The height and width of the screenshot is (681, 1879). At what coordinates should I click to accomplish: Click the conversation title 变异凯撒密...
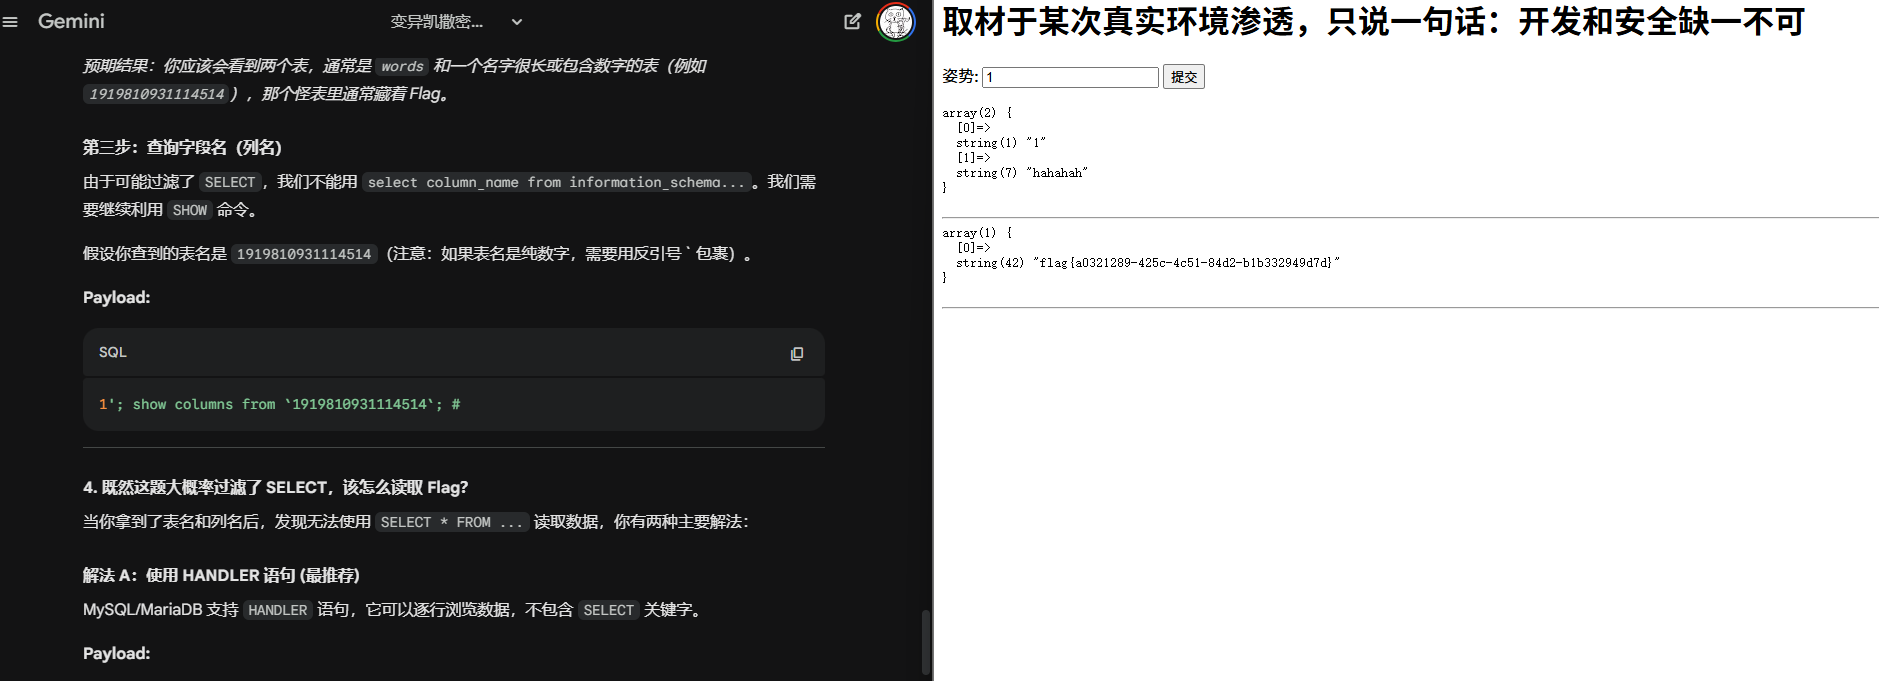(x=437, y=21)
